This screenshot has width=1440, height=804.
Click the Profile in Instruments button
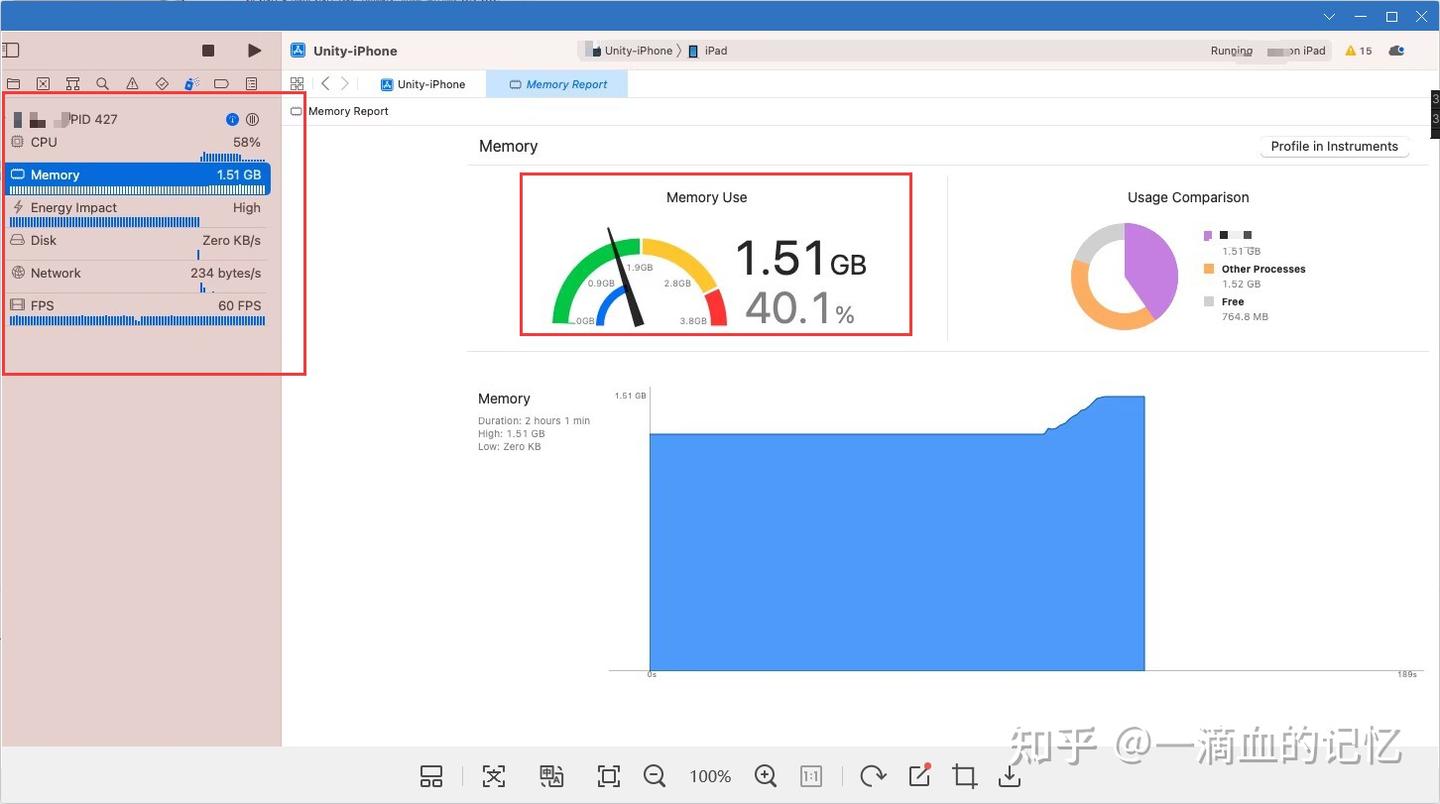point(1334,146)
